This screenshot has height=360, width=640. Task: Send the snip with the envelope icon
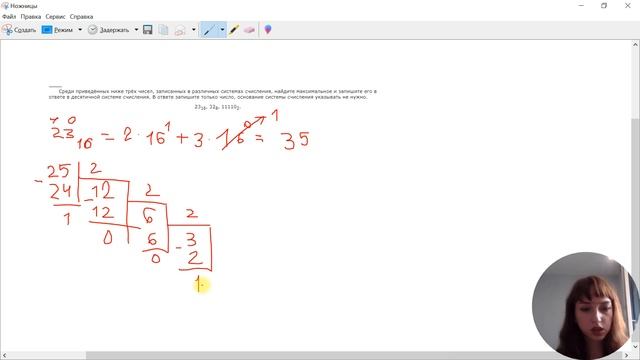pyautogui.click(x=180, y=30)
